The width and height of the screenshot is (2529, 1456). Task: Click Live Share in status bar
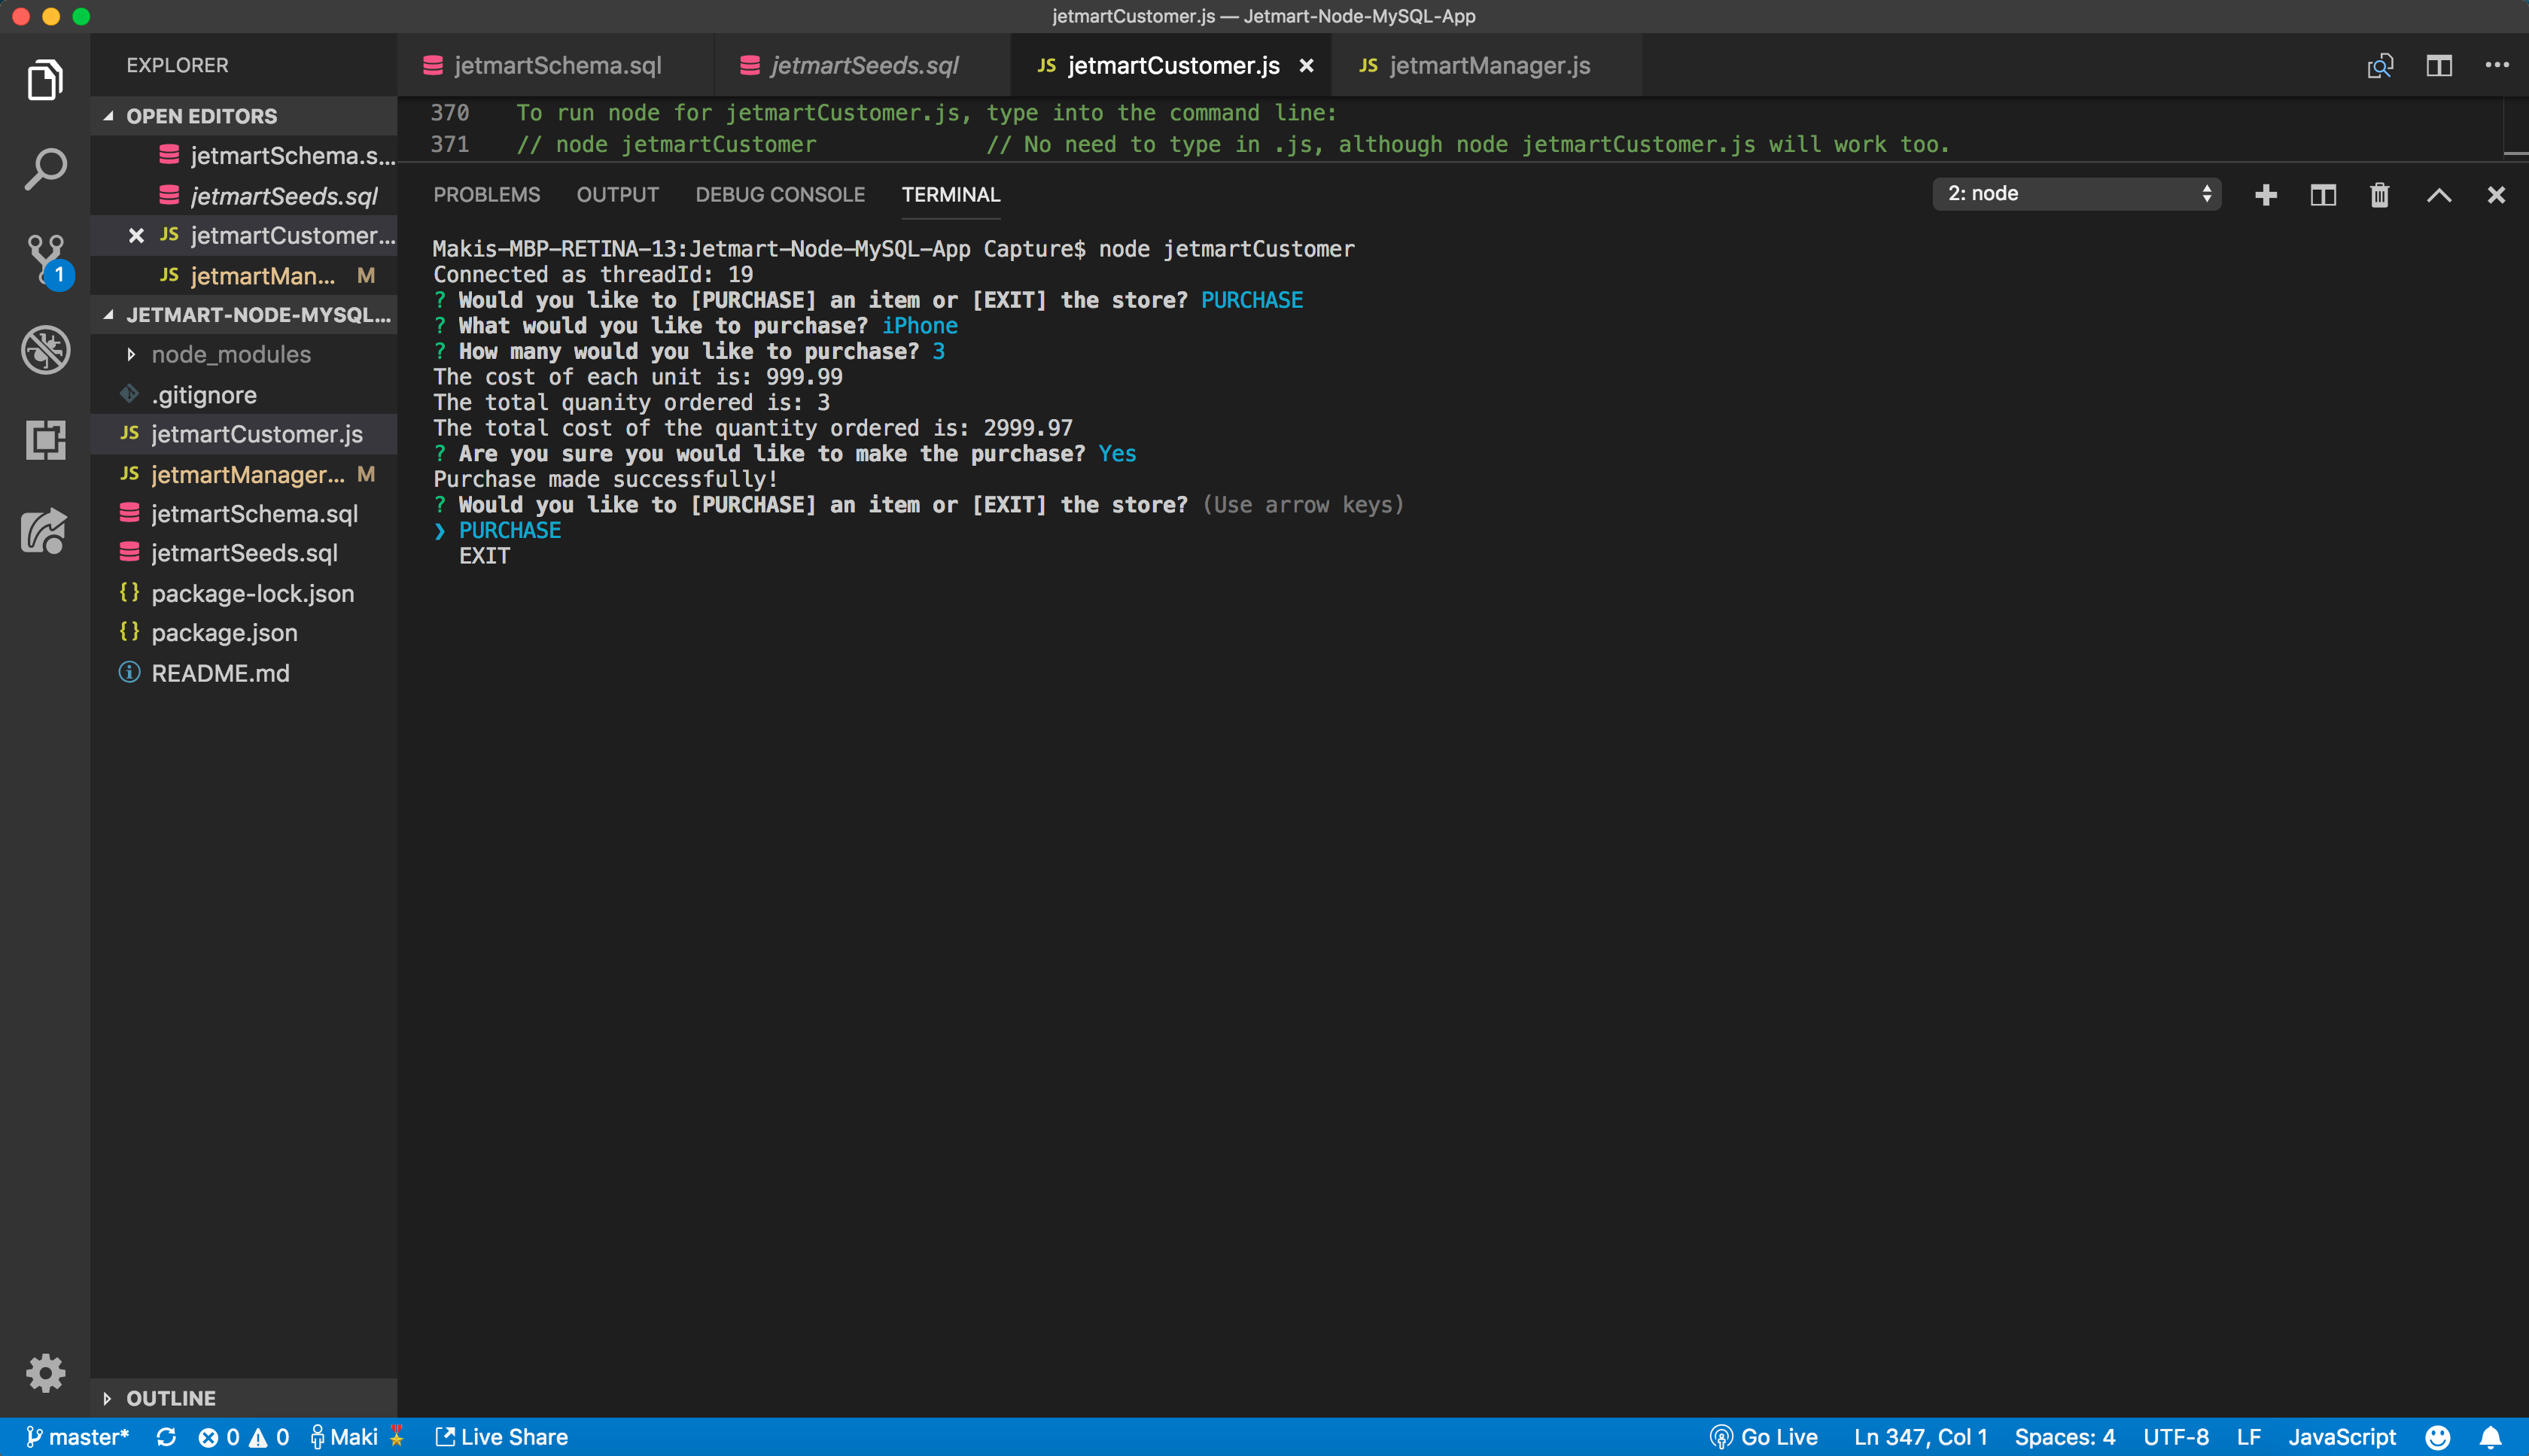[x=502, y=1437]
